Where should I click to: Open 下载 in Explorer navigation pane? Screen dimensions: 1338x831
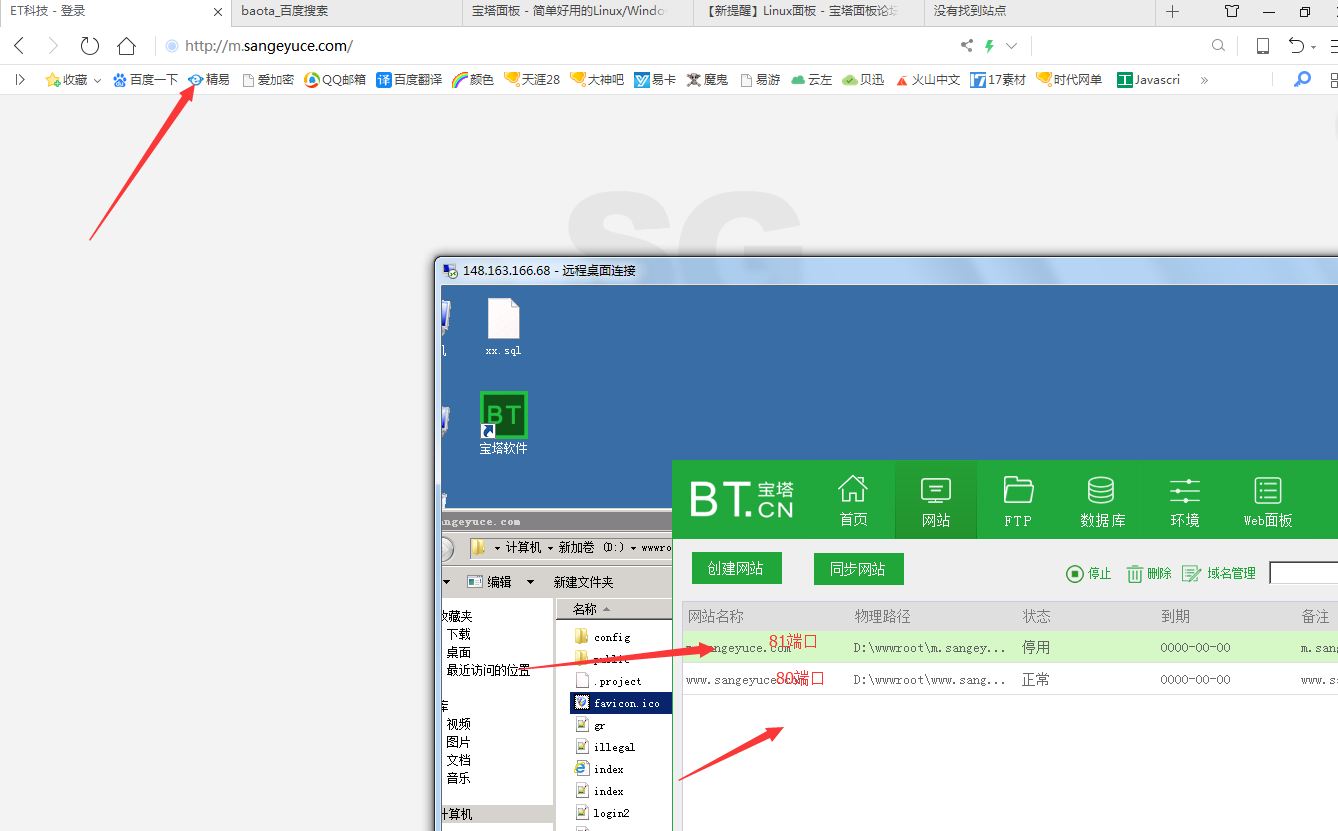click(458, 634)
